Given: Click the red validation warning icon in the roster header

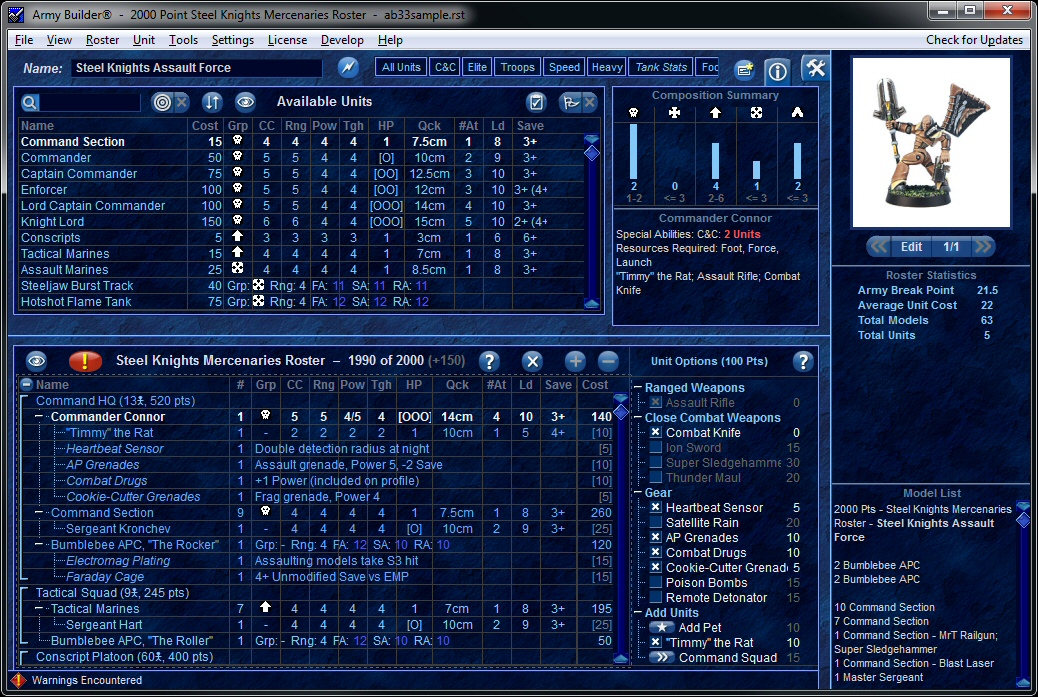Looking at the screenshot, I should click(85, 361).
